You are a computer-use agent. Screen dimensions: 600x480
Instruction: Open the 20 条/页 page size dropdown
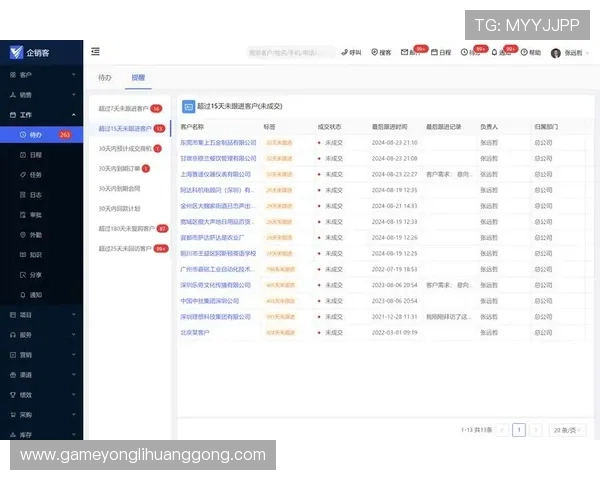(x=567, y=430)
